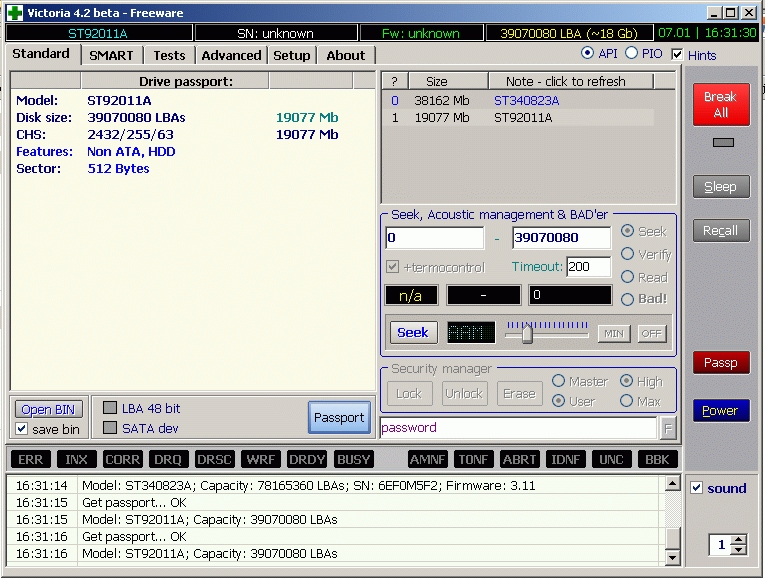Select drive row ST340823A in list
765x578 pixels.
tap(518, 101)
